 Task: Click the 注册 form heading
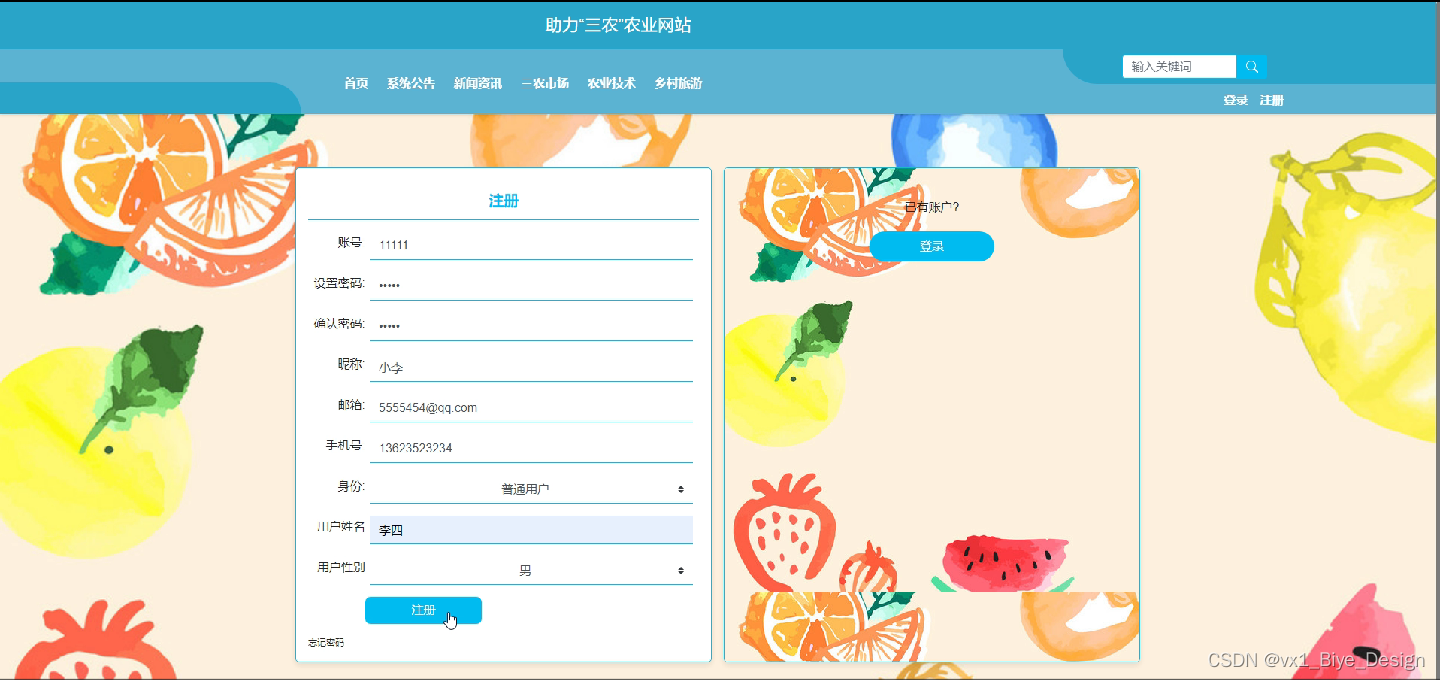click(504, 201)
